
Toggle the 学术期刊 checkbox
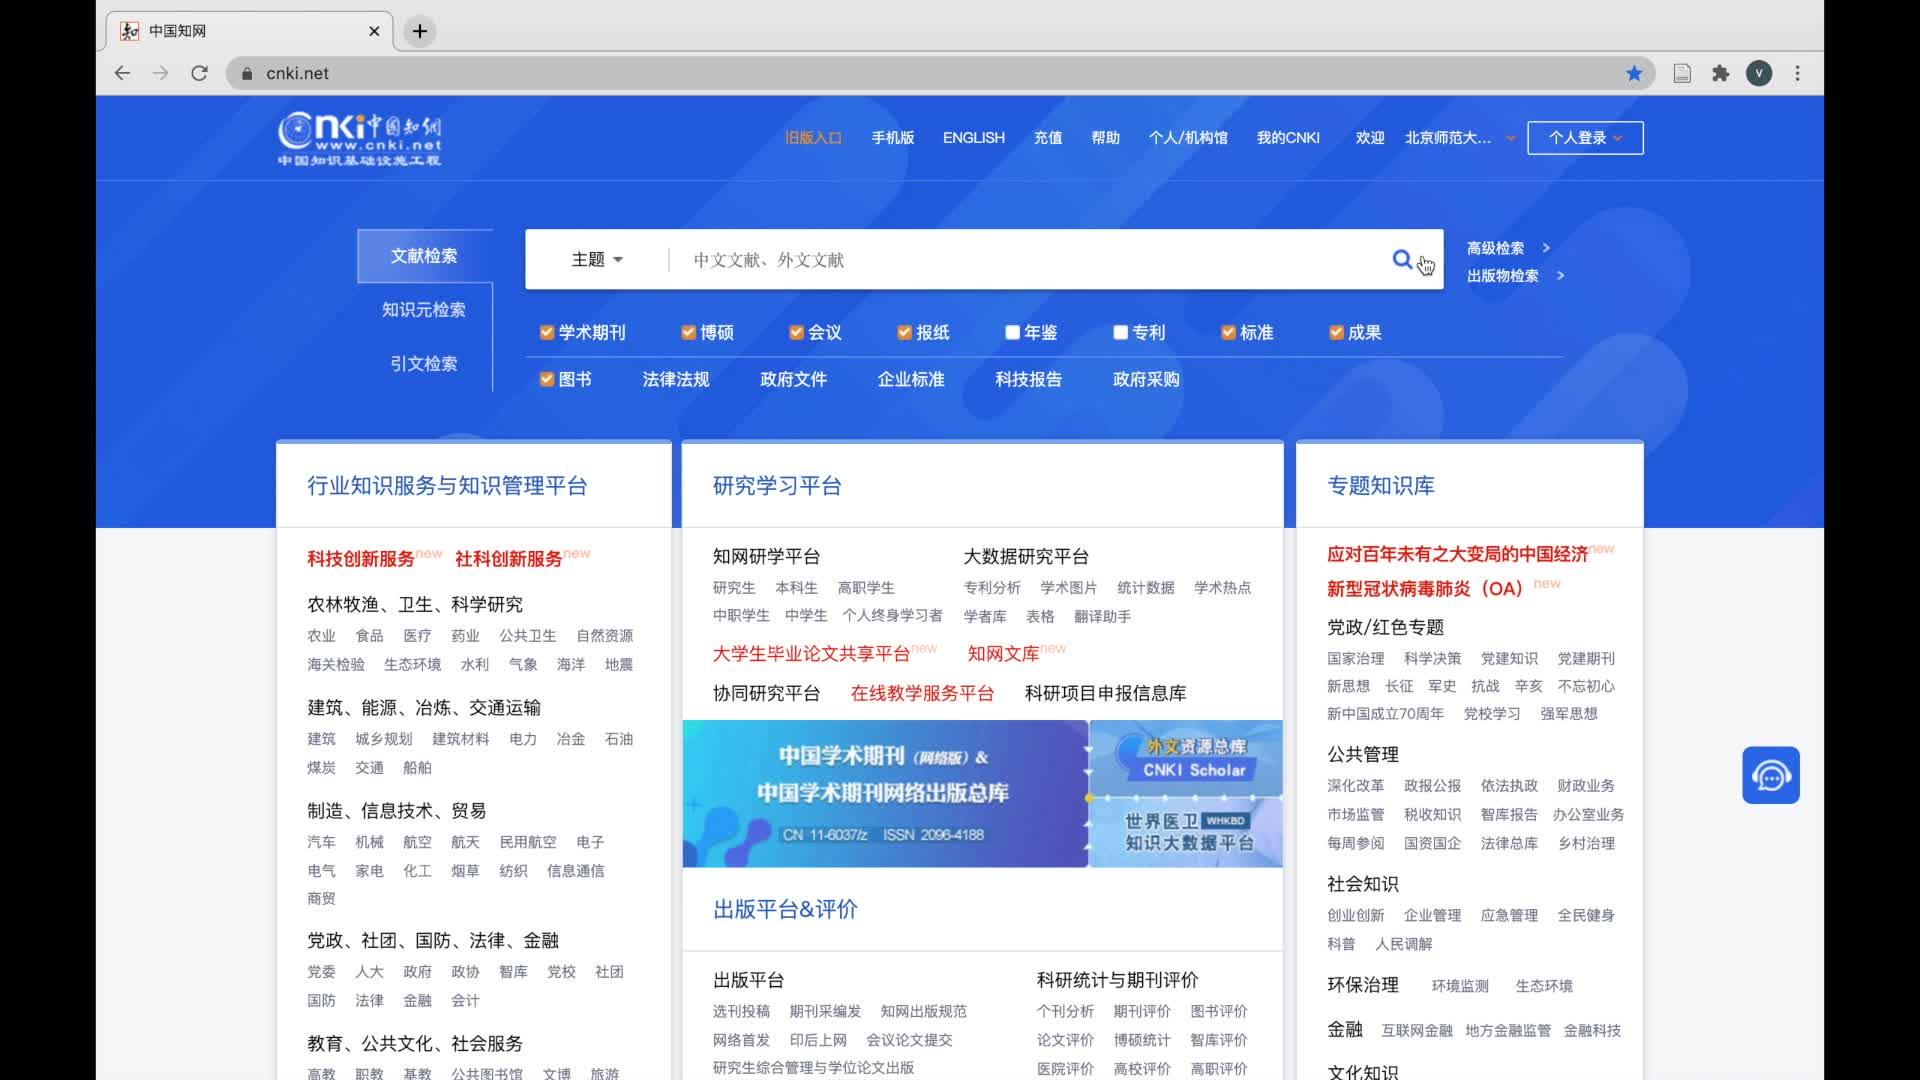point(546,332)
